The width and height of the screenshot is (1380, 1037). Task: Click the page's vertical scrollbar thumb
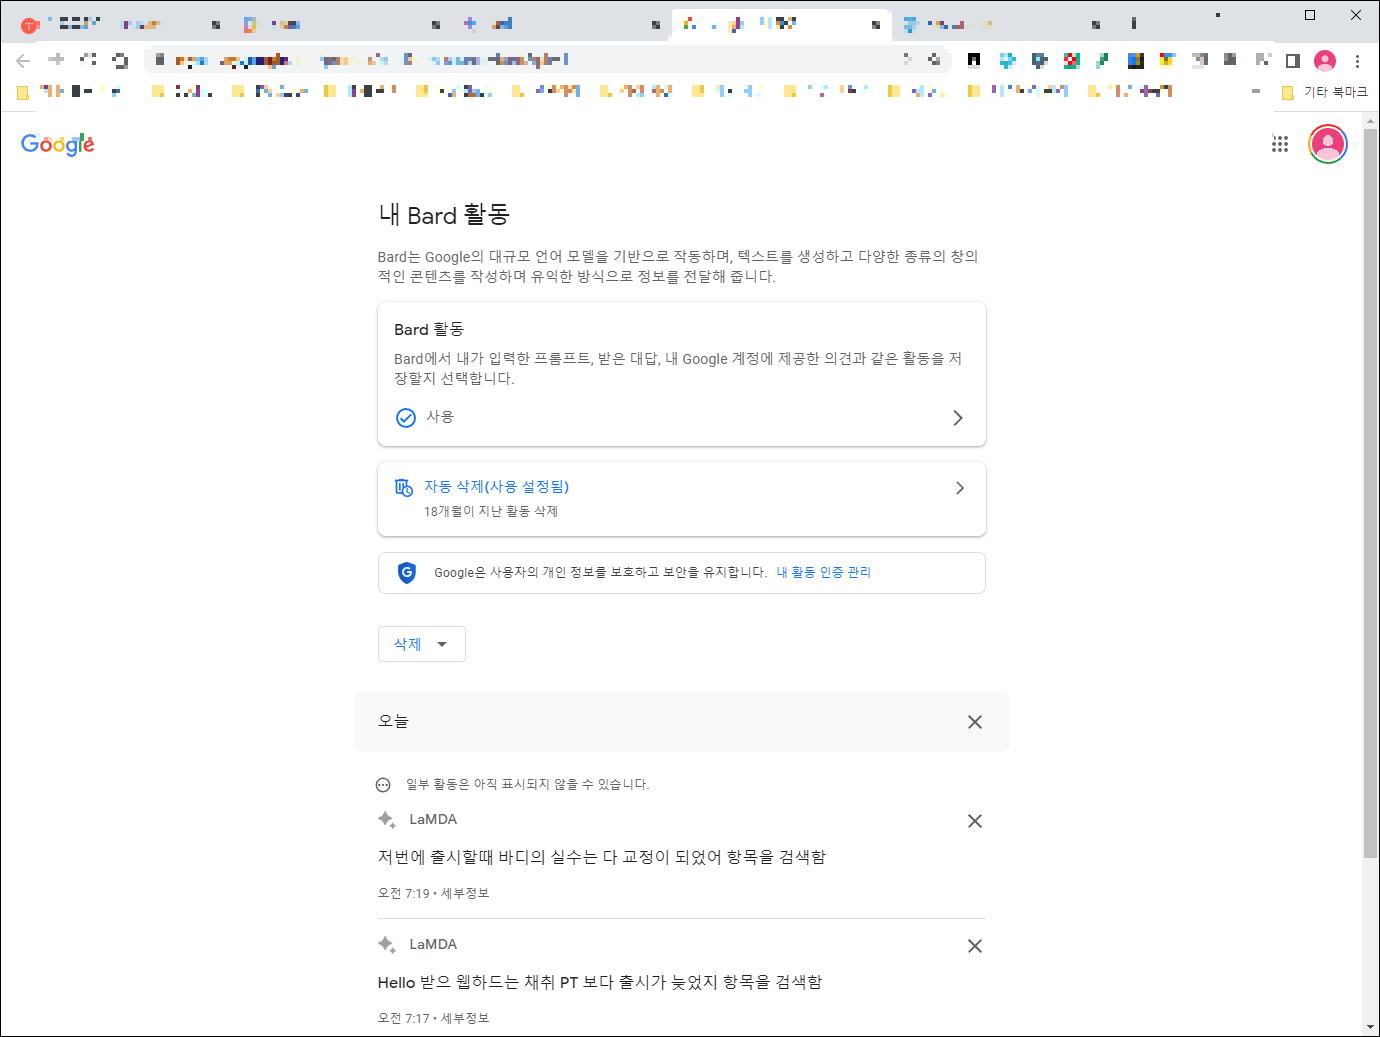[x=1370, y=492]
